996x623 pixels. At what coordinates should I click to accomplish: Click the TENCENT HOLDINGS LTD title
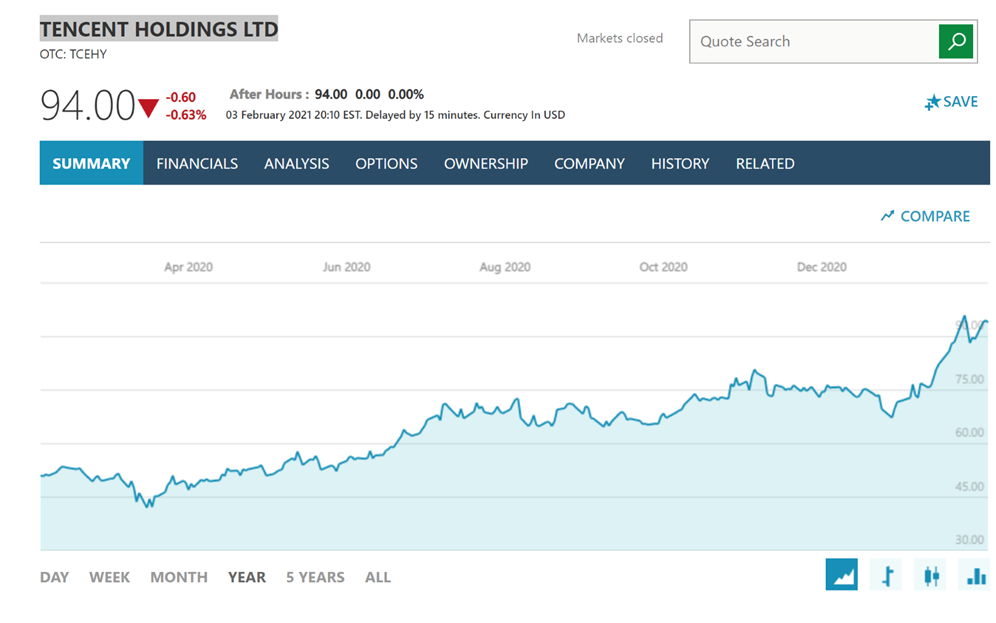coord(159,29)
